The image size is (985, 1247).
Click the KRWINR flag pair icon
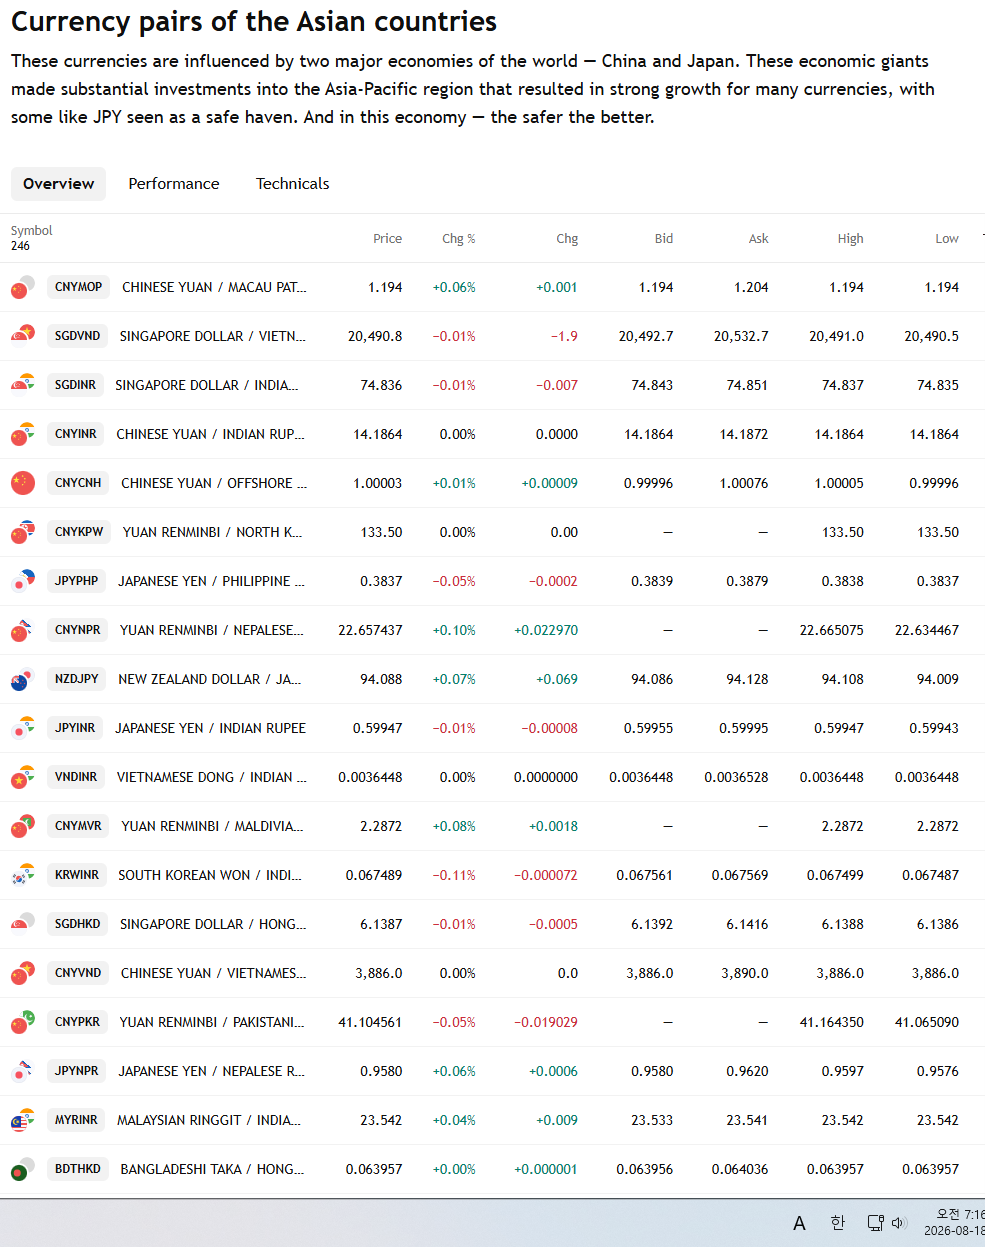pyautogui.click(x=23, y=876)
